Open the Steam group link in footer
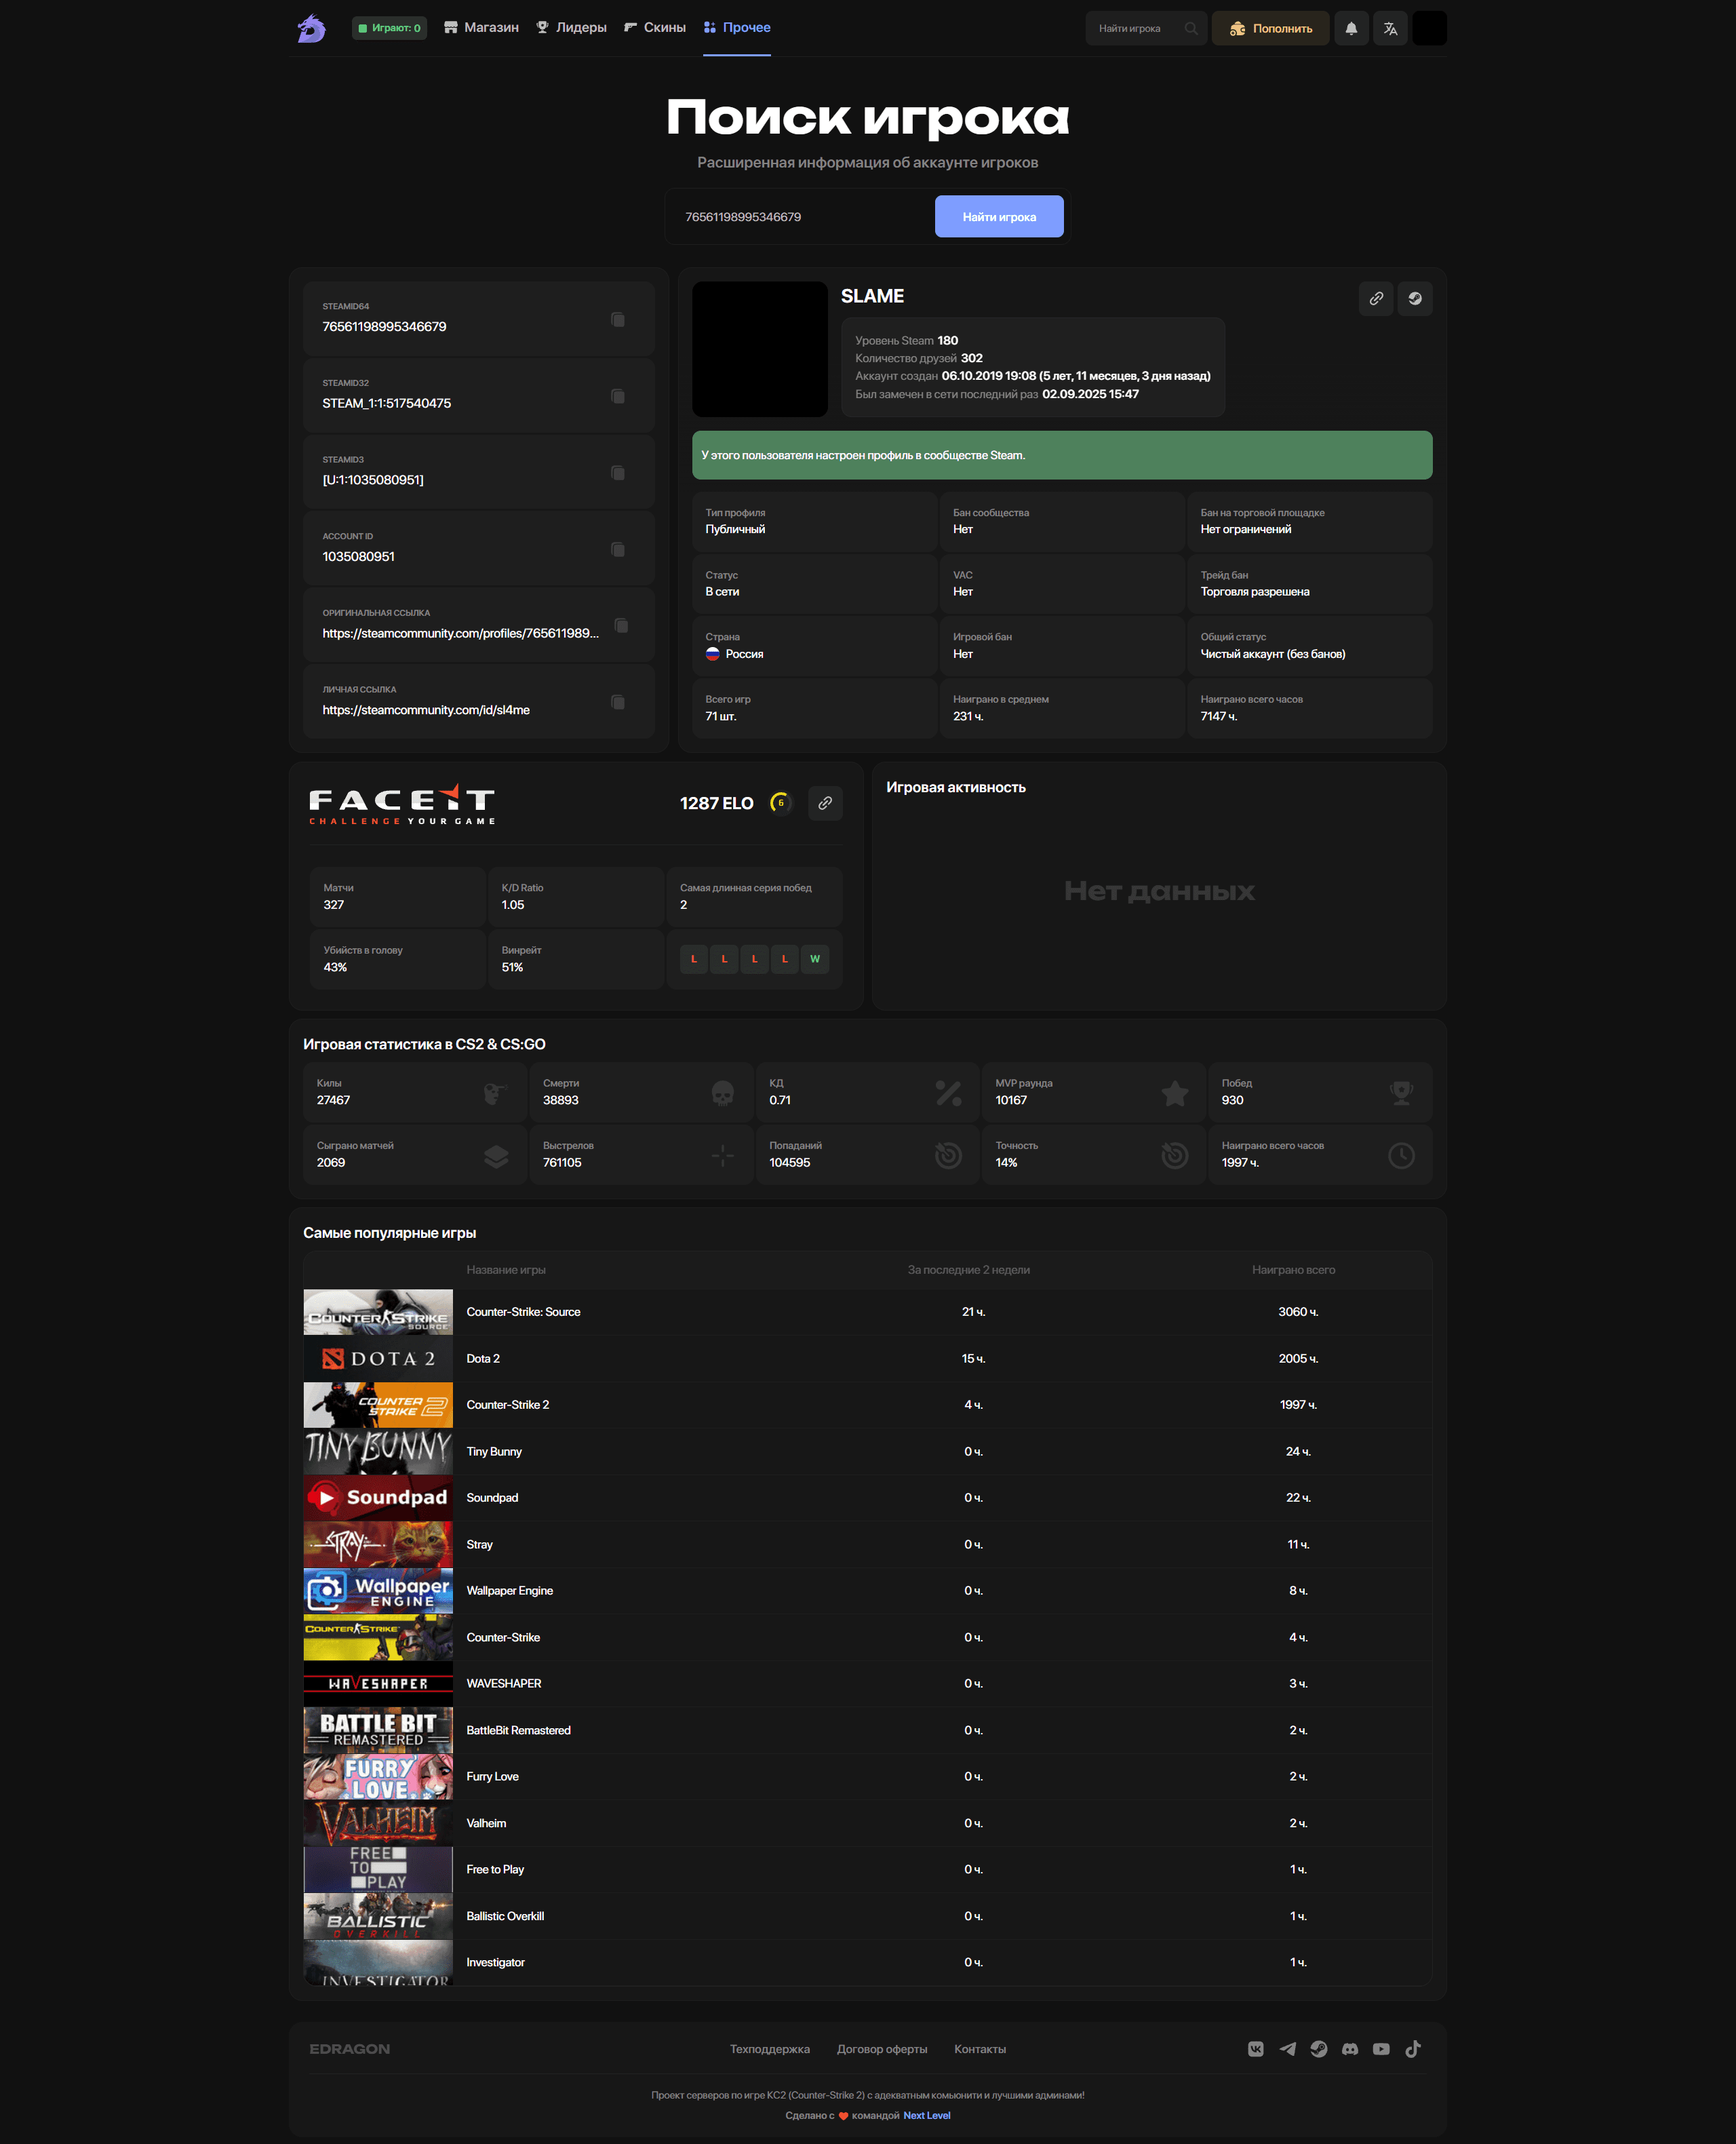Image resolution: width=1736 pixels, height=2144 pixels. pos(1319,2049)
